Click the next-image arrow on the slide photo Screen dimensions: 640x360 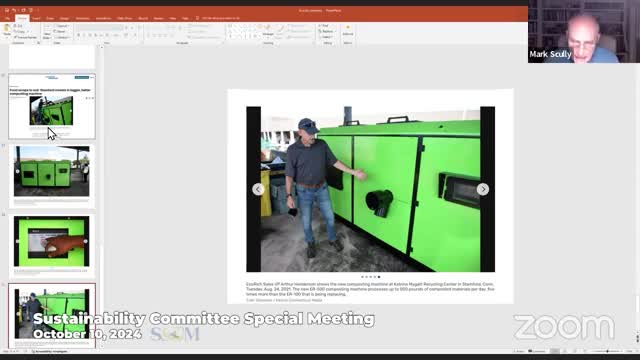pos(483,189)
